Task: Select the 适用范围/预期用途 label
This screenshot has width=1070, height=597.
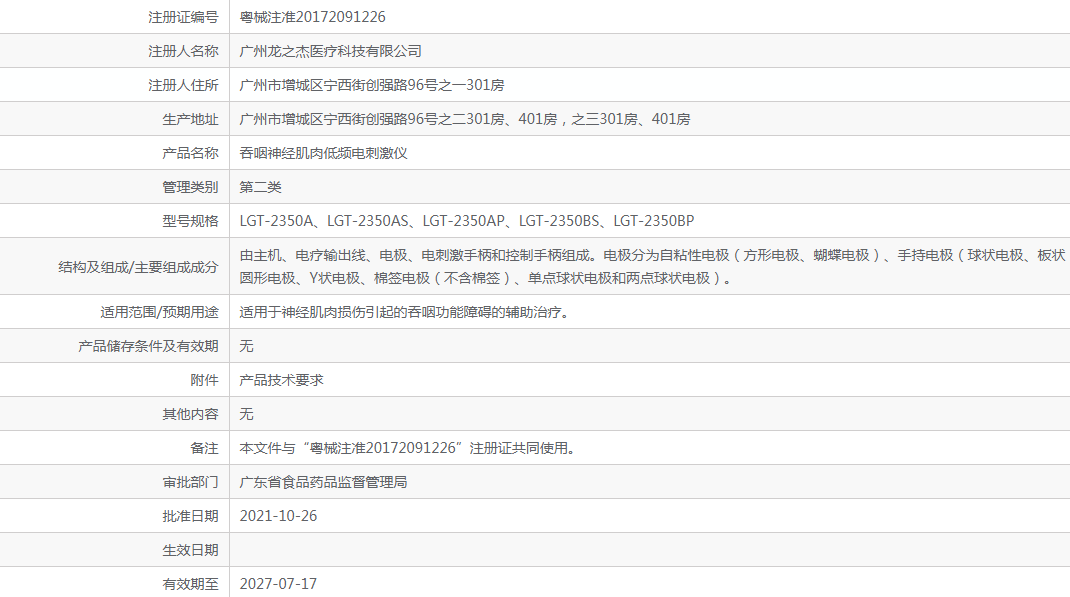Action: 159,312
